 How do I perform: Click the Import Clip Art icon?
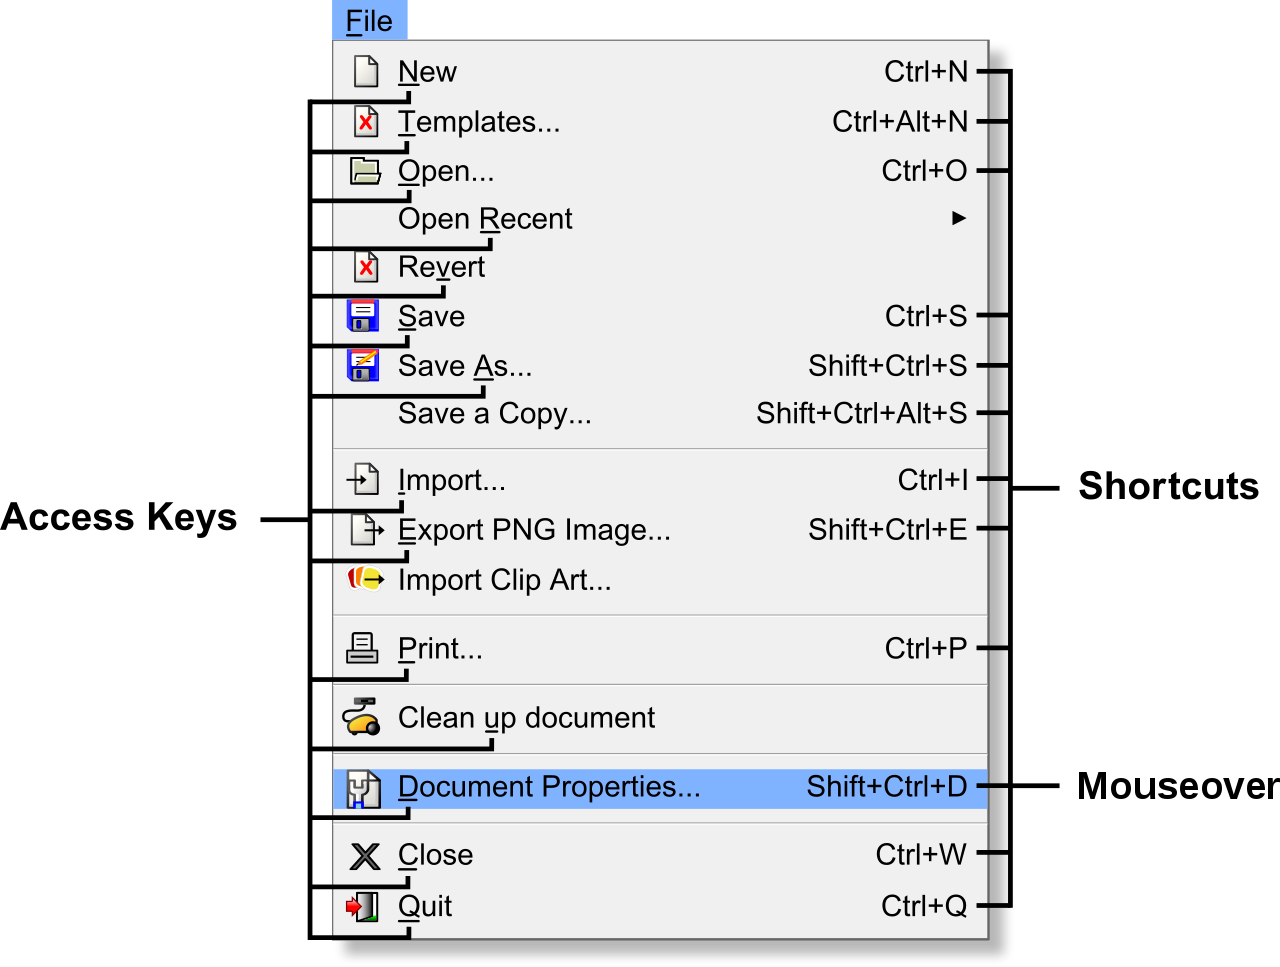tap(365, 579)
